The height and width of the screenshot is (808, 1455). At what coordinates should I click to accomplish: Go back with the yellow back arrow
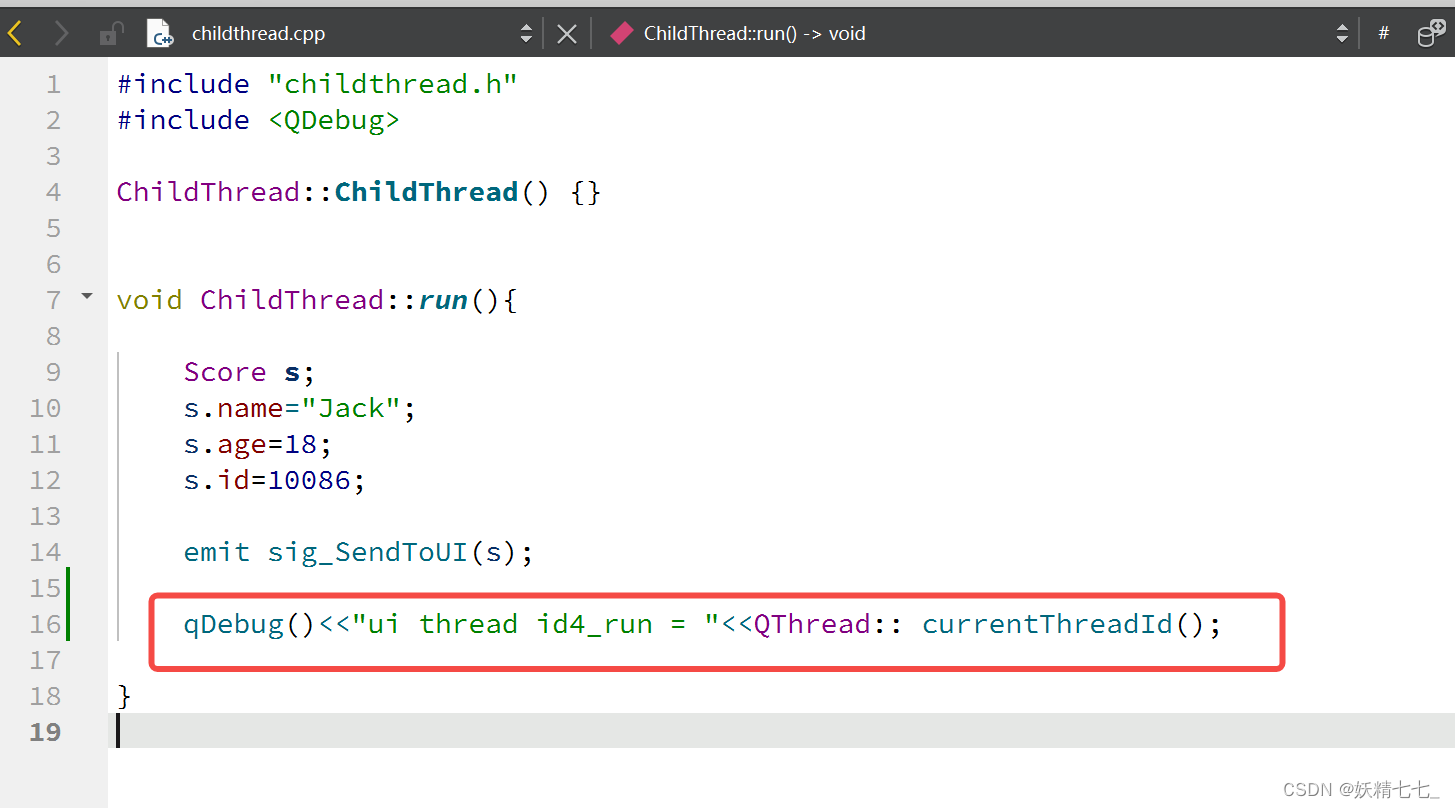14,33
